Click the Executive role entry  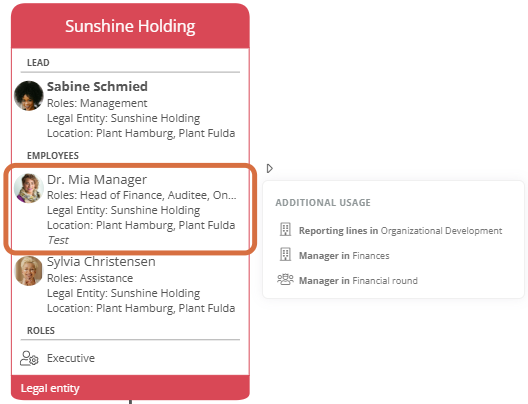pos(71,358)
